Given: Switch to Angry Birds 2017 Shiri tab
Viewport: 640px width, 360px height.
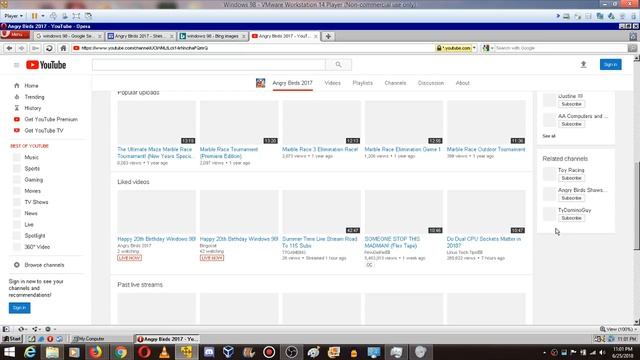Looking at the screenshot, I should 140,36.
